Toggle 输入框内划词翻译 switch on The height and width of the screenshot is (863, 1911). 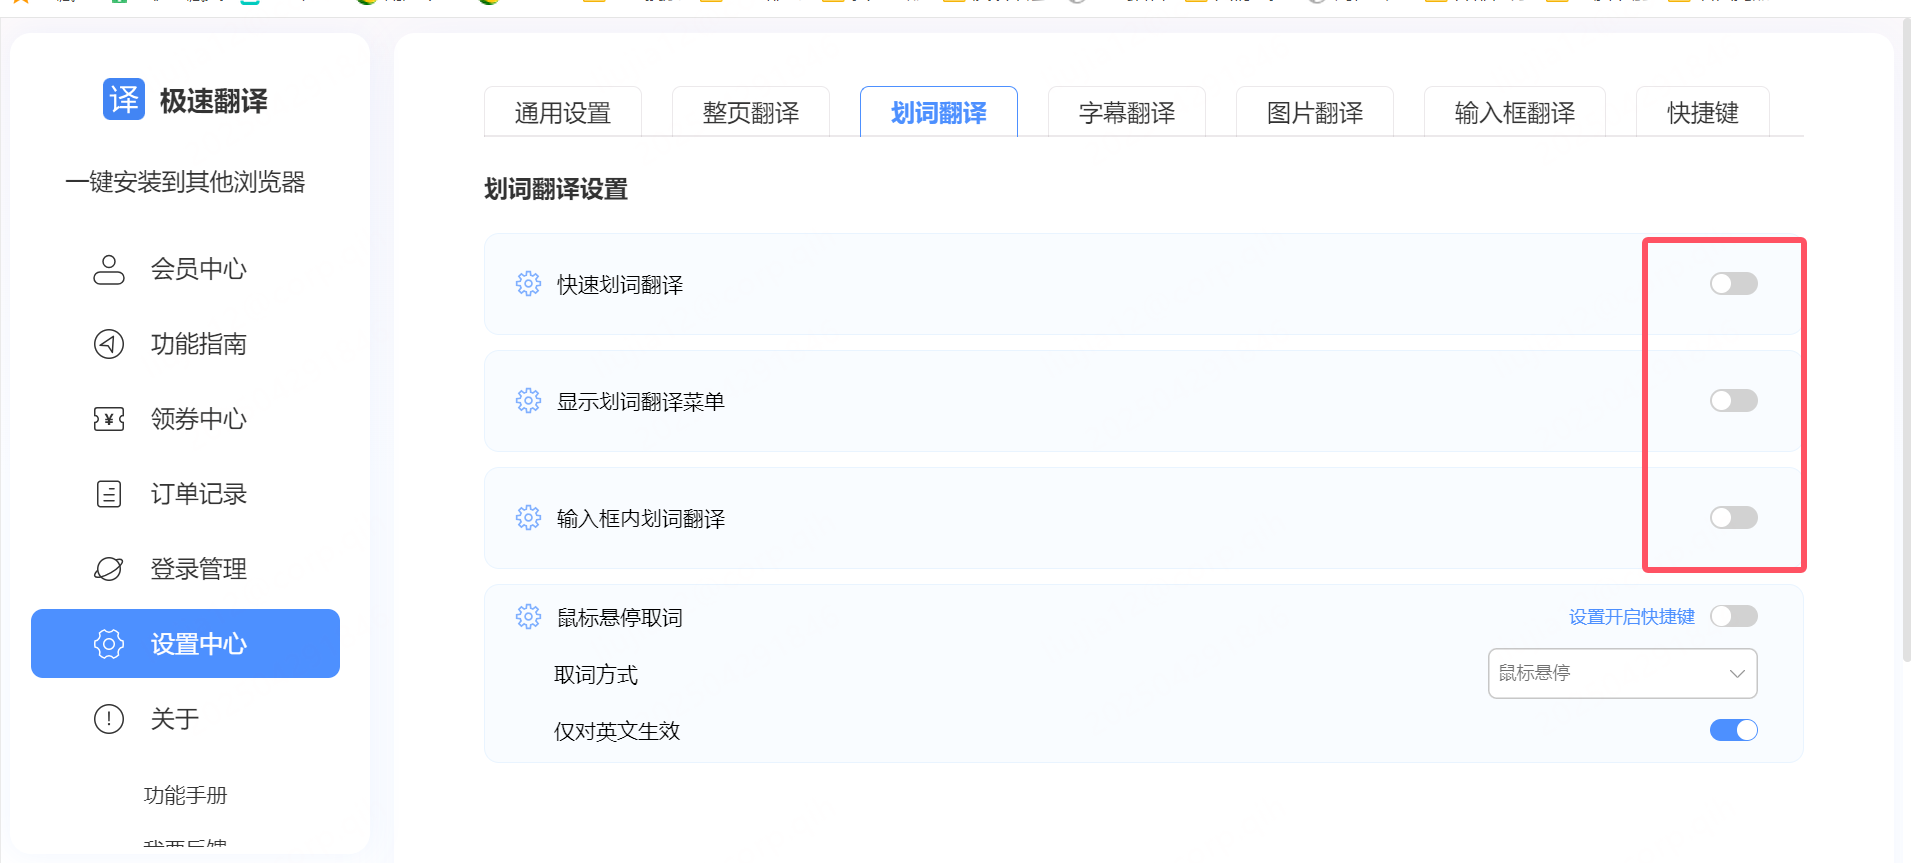click(x=1733, y=518)
